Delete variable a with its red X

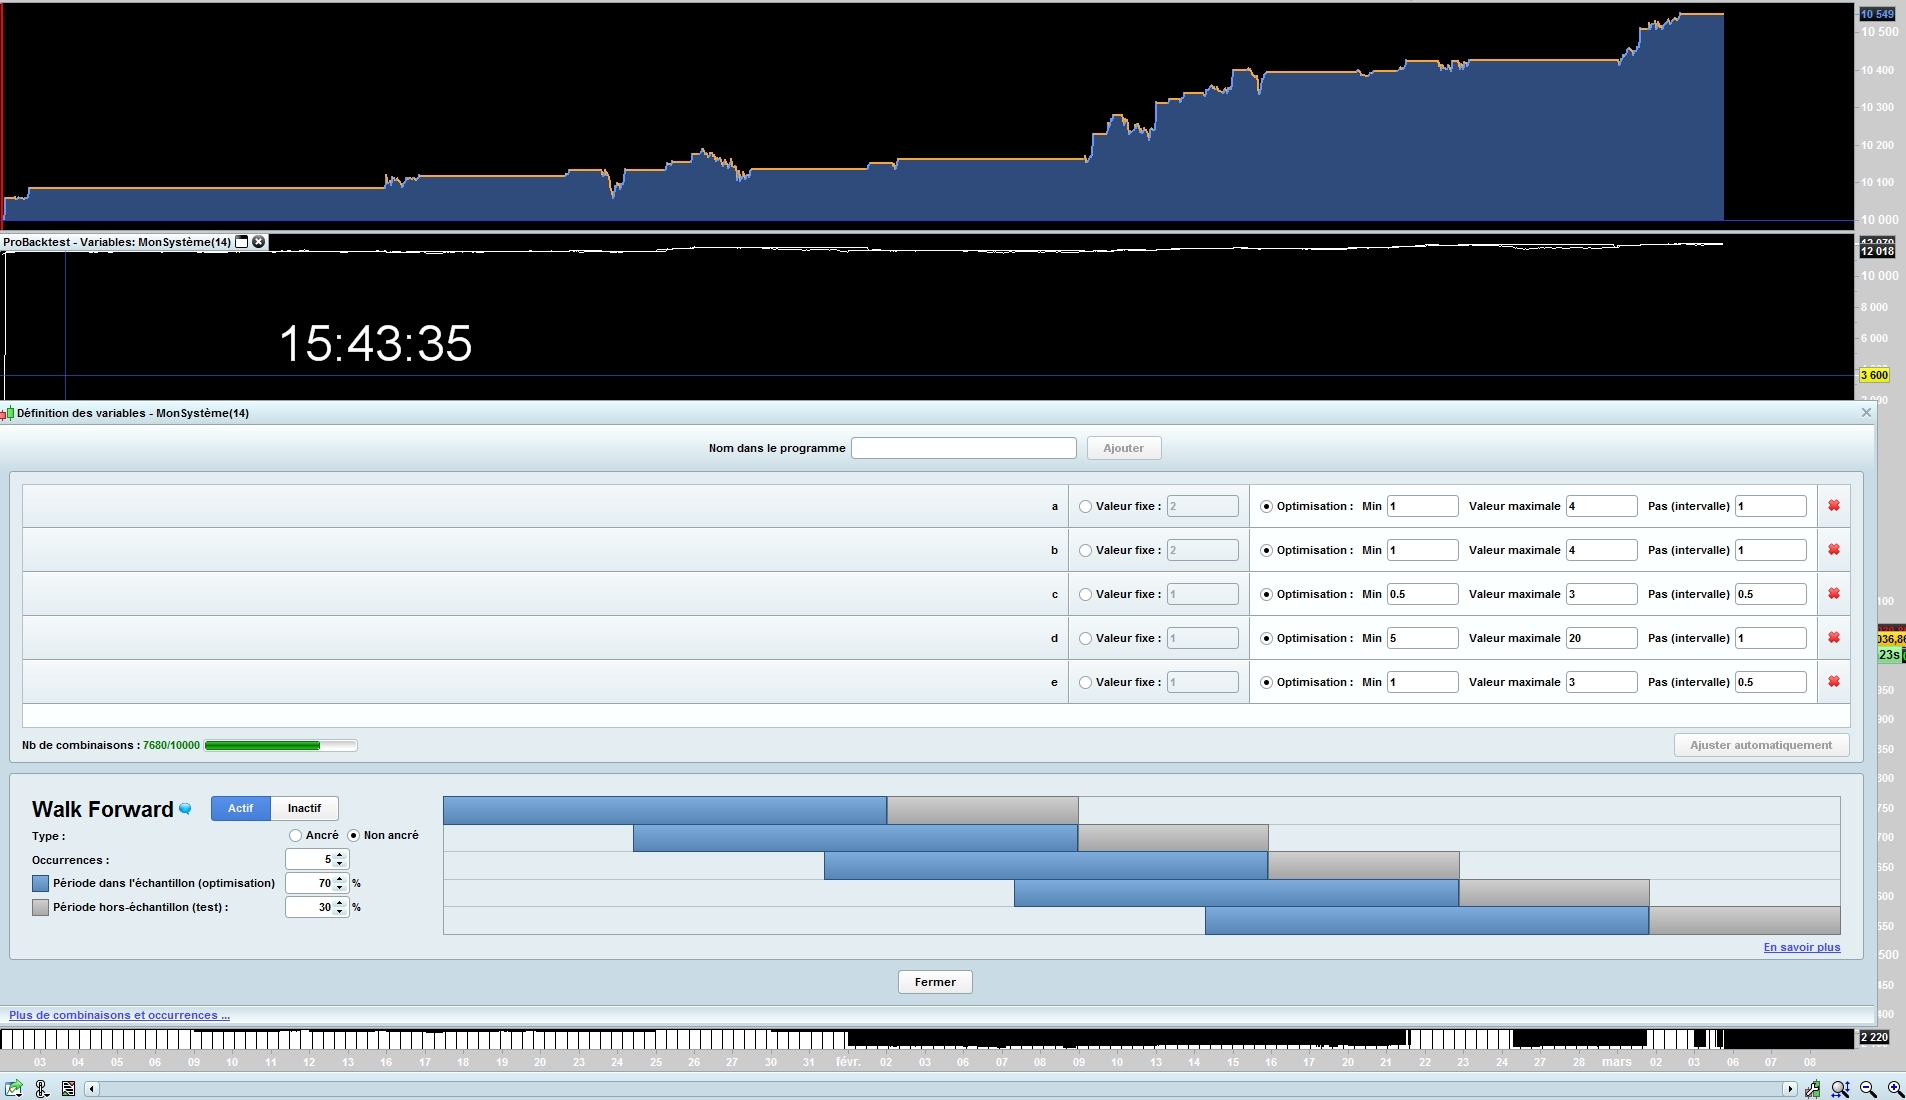coord(1834,506)
